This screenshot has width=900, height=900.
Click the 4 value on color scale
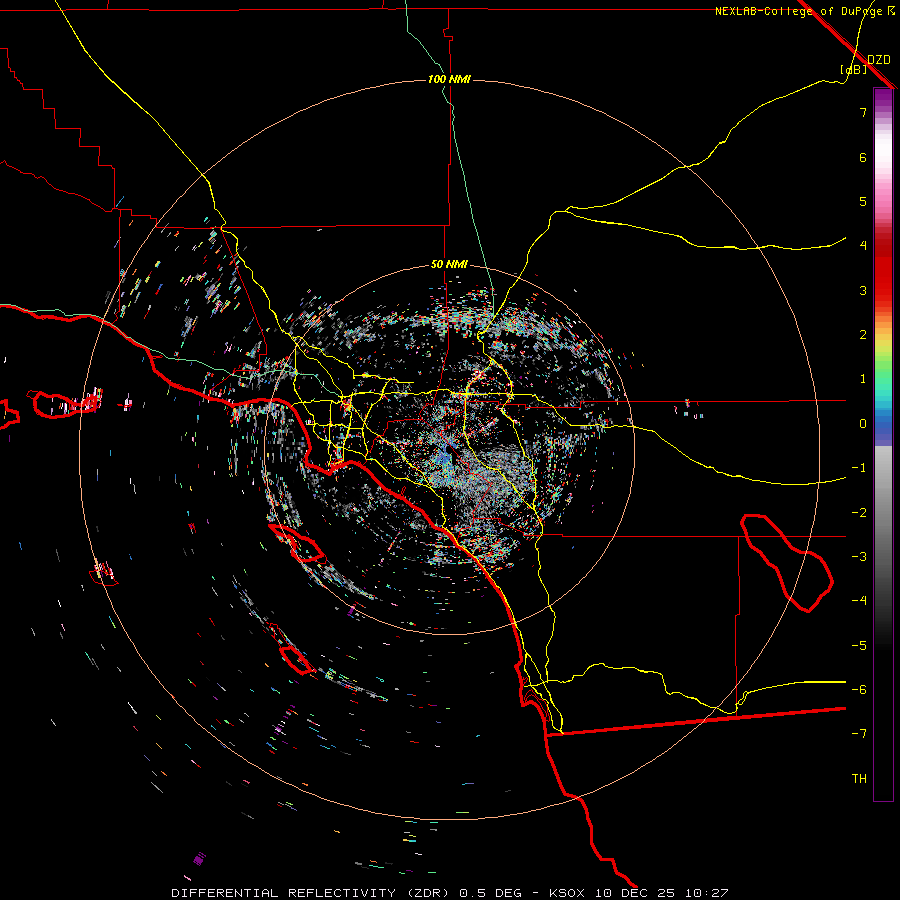point(863,246)
